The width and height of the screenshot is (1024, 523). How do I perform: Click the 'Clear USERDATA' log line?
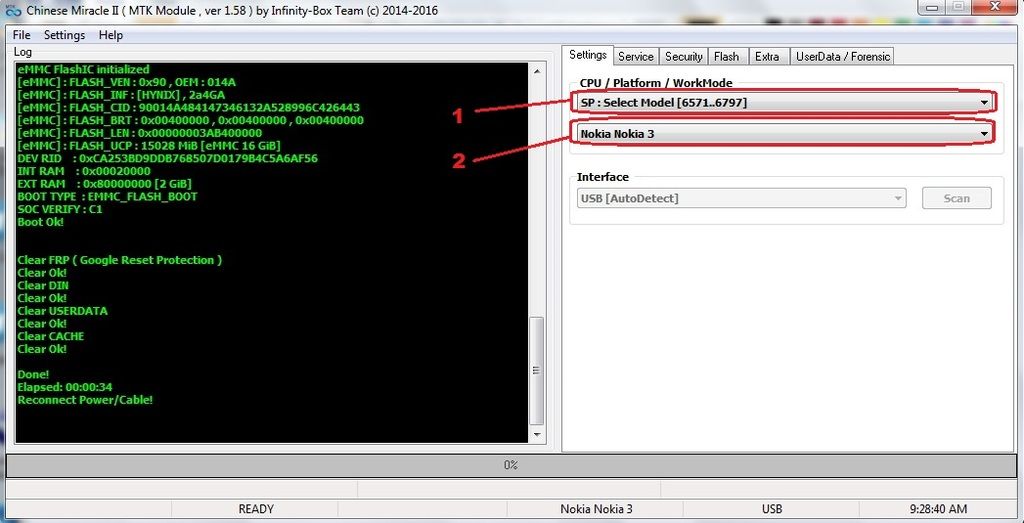63,311
